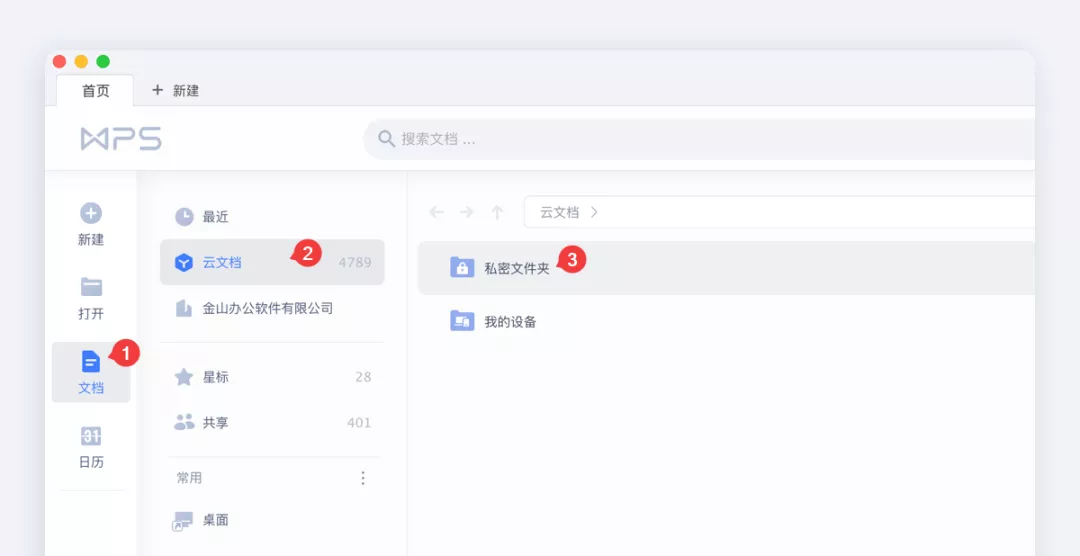The height and width of the screenshot is (556, 1080).
Task: Open the 共享 people icon
Action: [184, 422]
